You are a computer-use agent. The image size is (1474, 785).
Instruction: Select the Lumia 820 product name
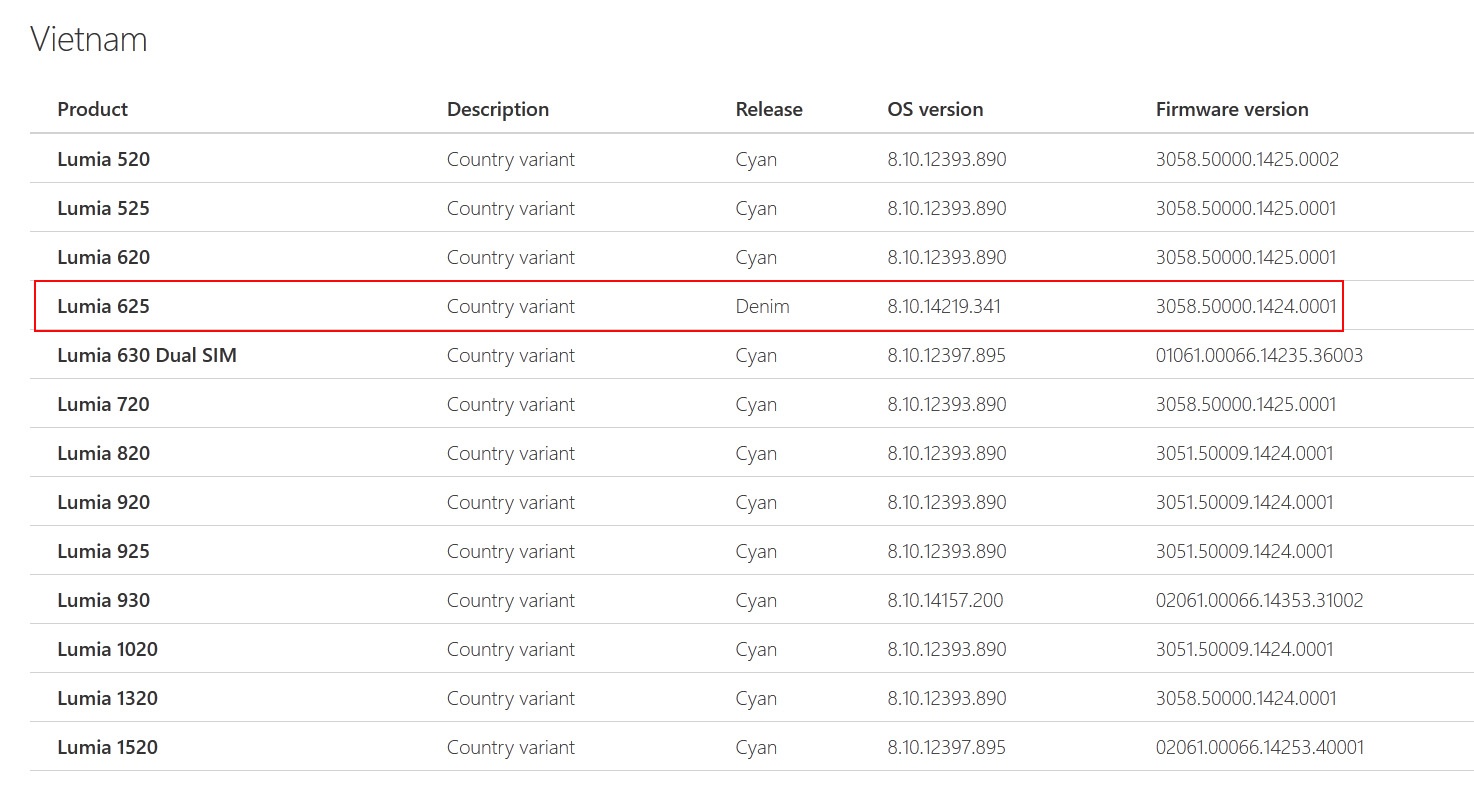104,453
